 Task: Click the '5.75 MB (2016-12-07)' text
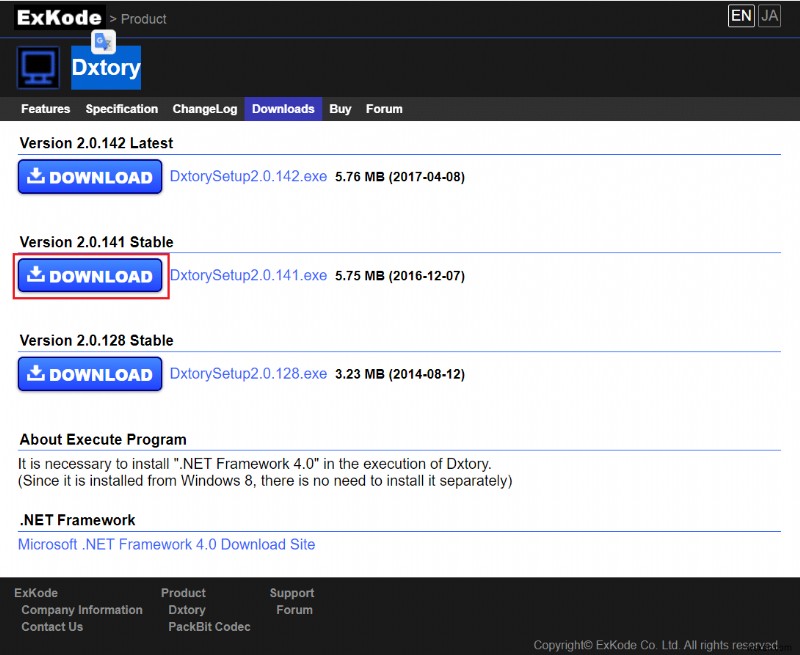(x=400, y=276)
